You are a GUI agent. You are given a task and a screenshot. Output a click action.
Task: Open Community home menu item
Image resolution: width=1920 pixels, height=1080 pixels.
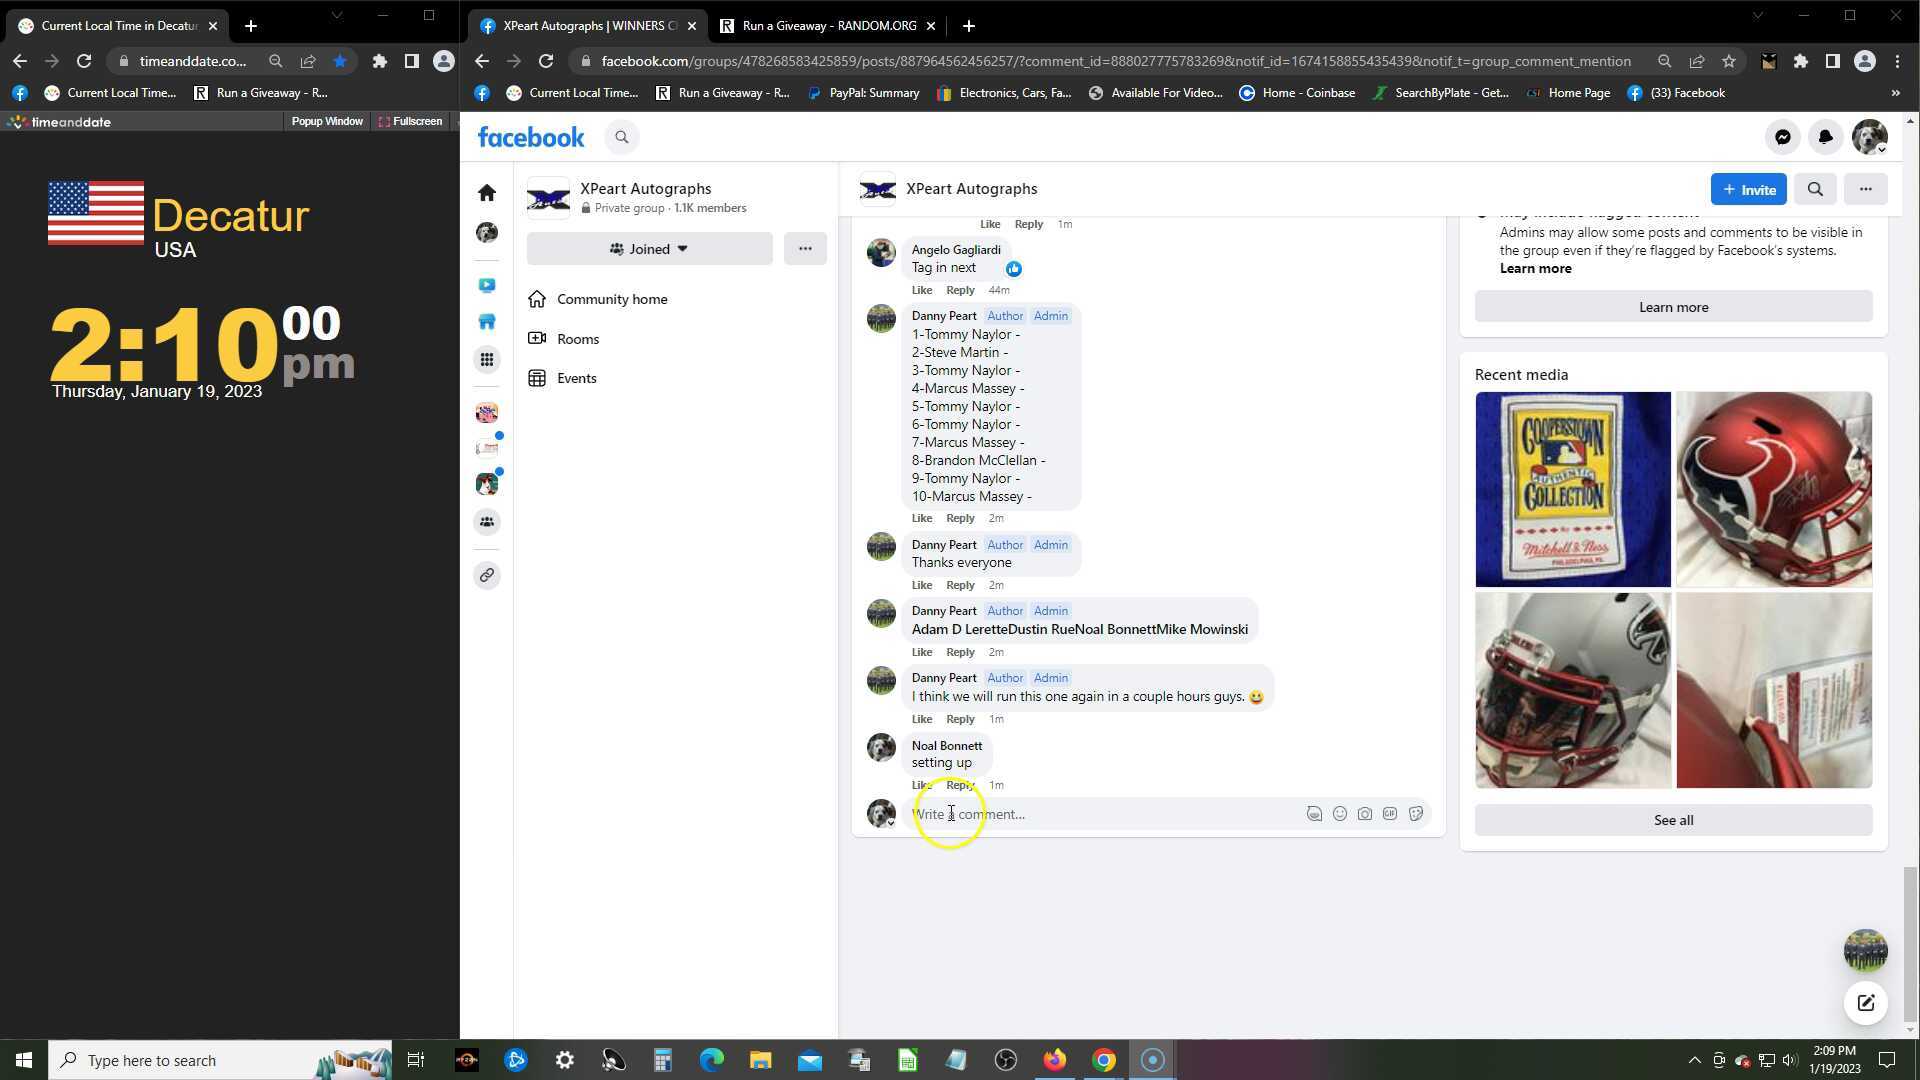click(x=611, y=299)
